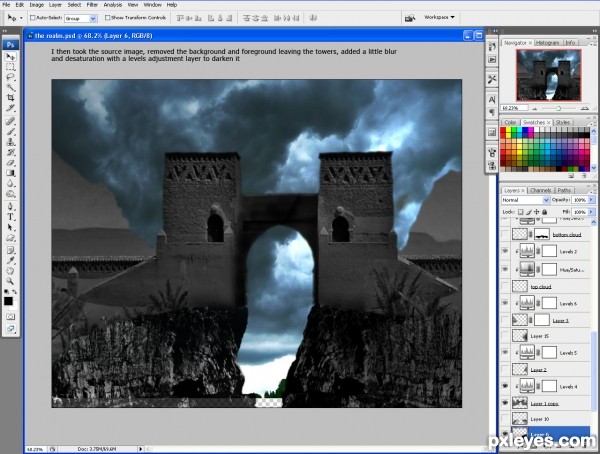Hide the Hue/Saturation adjustment layer
This screenshot has height=454, width=600.
(x=505, y=269)
